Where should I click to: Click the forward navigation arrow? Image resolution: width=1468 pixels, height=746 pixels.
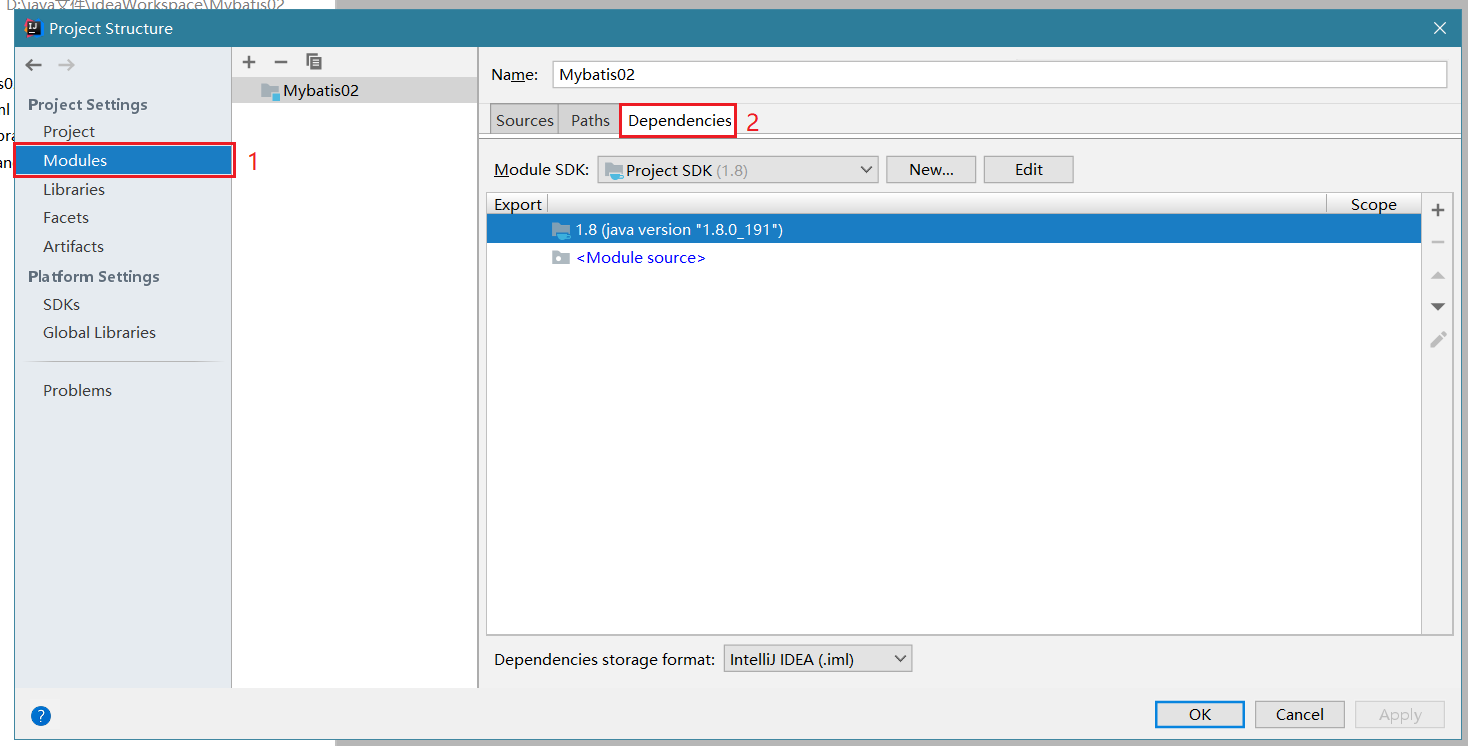tap(66, 65)
